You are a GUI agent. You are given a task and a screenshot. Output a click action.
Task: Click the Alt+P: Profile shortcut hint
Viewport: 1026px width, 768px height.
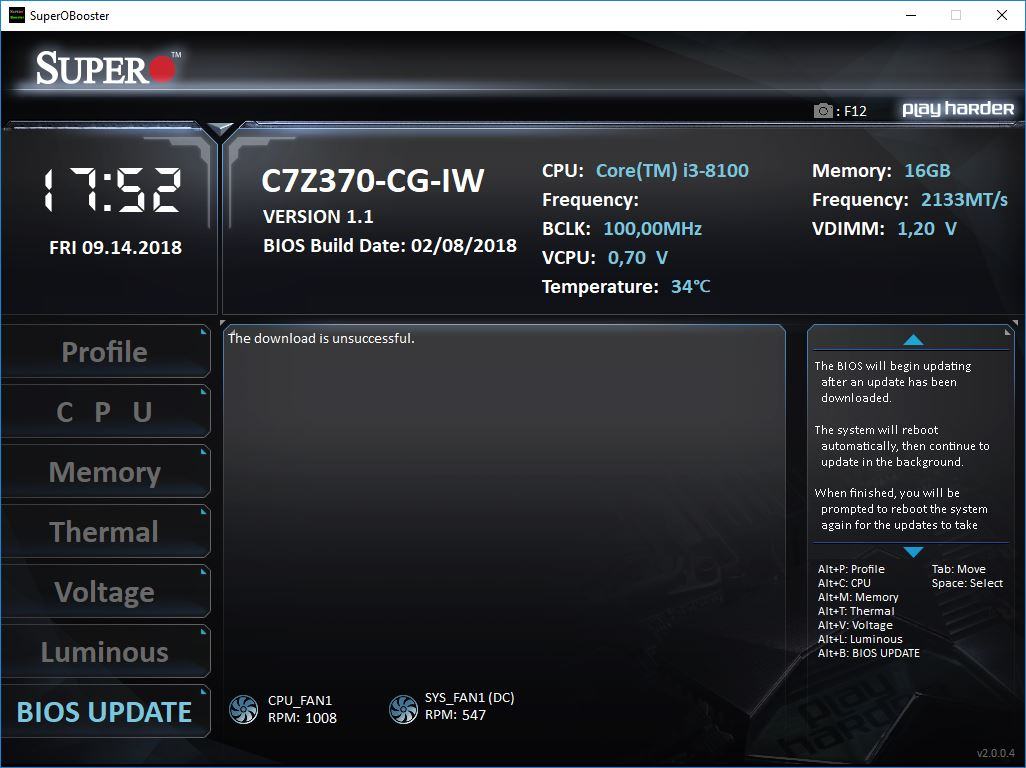point(851,569)
